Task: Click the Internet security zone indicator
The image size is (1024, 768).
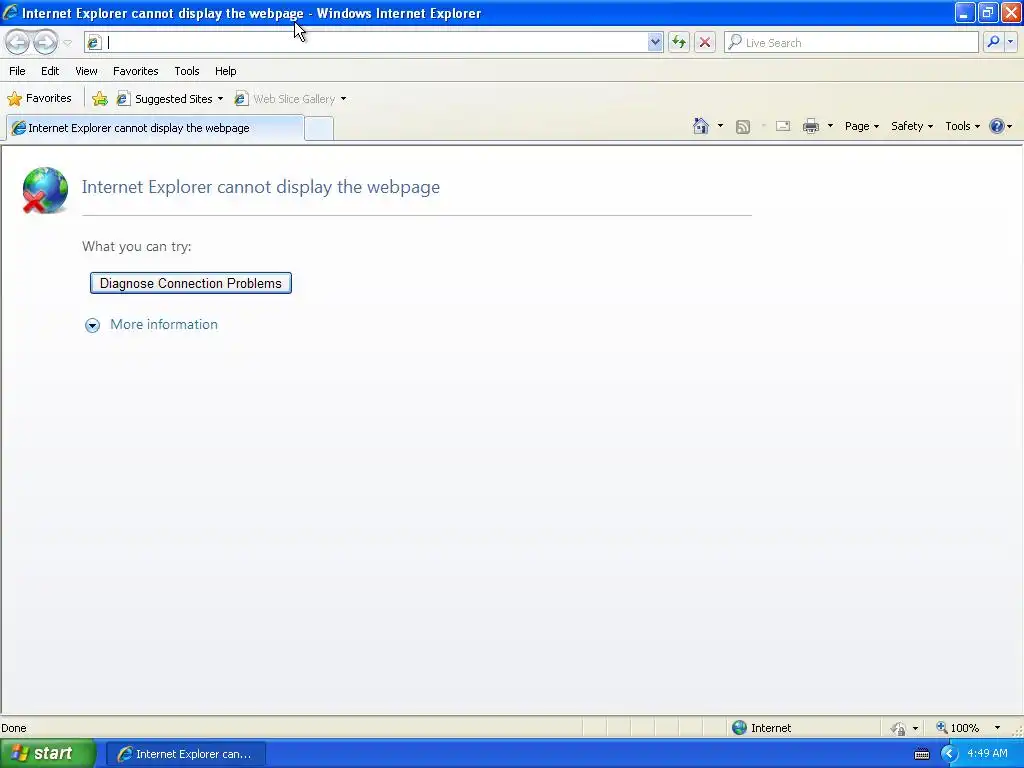Action: (x=761, y=728)
